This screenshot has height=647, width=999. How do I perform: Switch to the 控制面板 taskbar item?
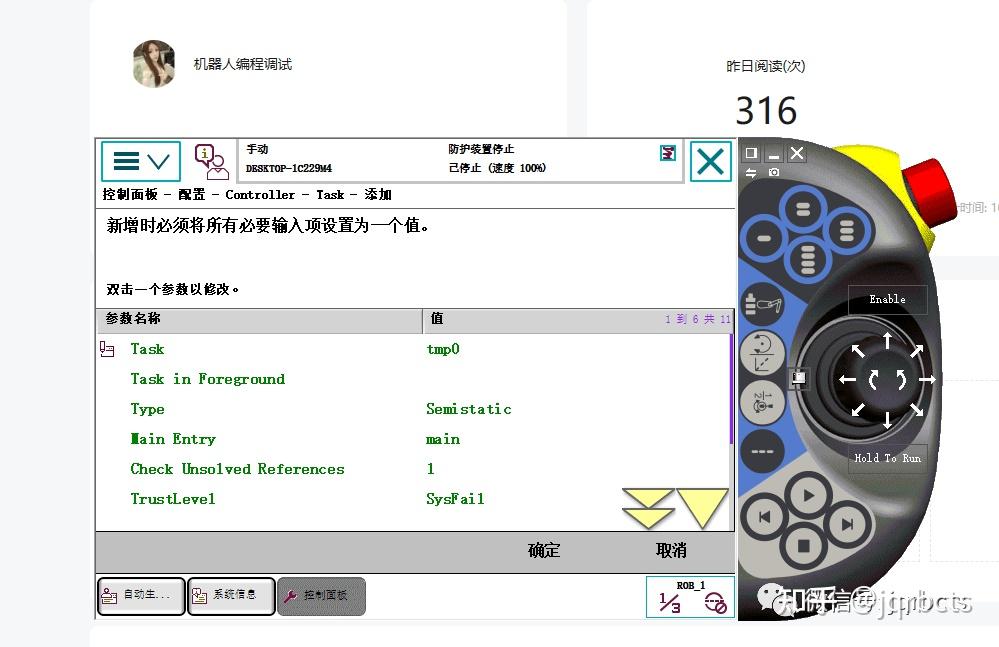point(321,596)
